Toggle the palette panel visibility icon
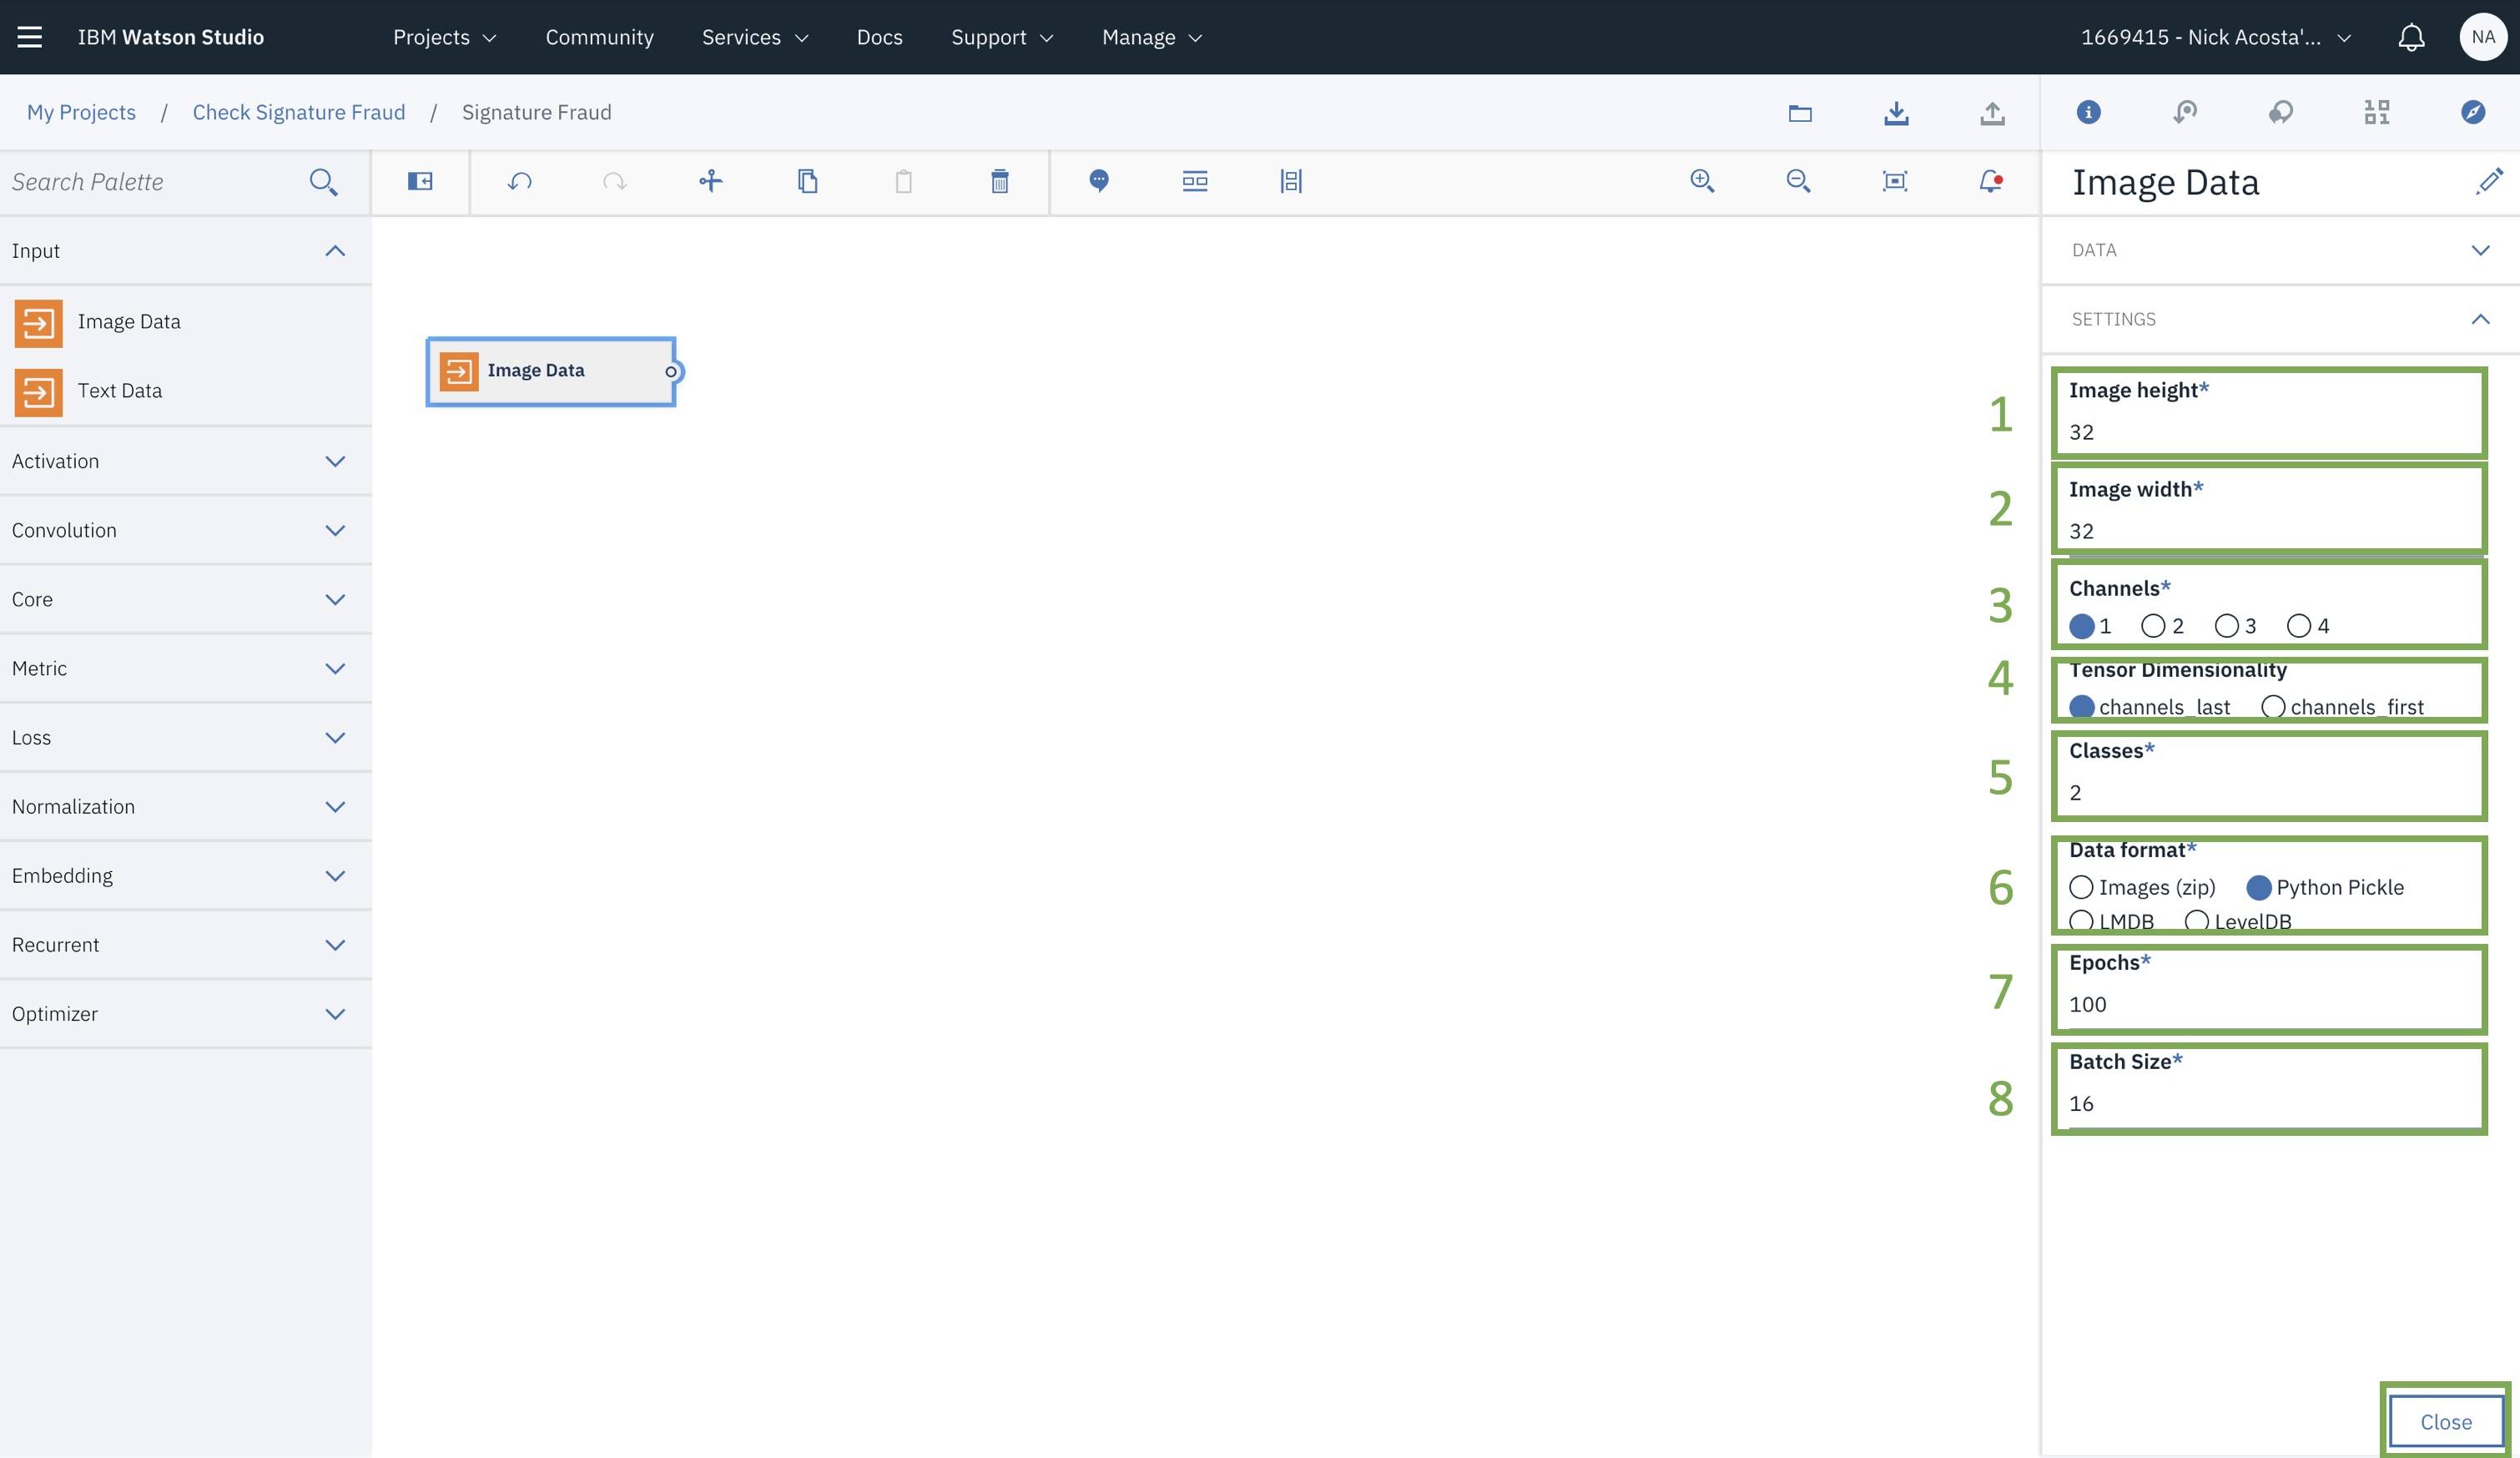 pyautogui.click(x=420, y=181)
